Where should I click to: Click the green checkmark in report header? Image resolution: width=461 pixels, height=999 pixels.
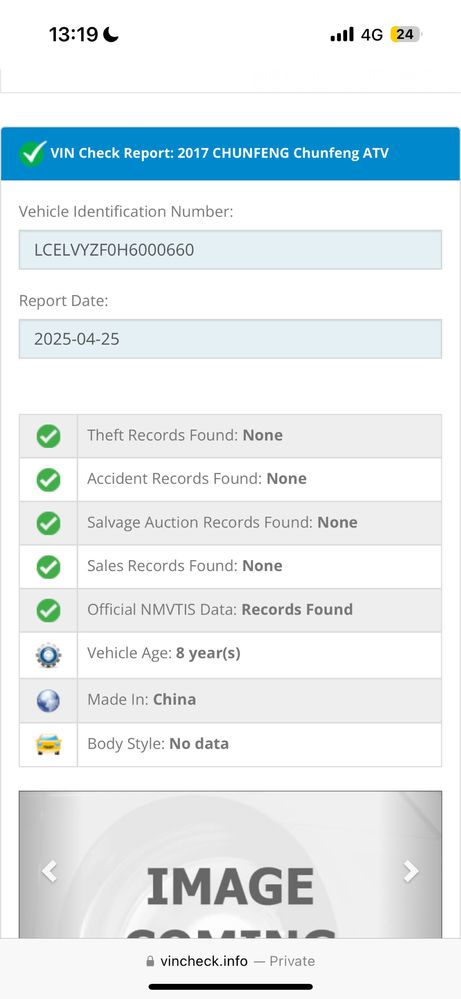click(x=32, y=153)
